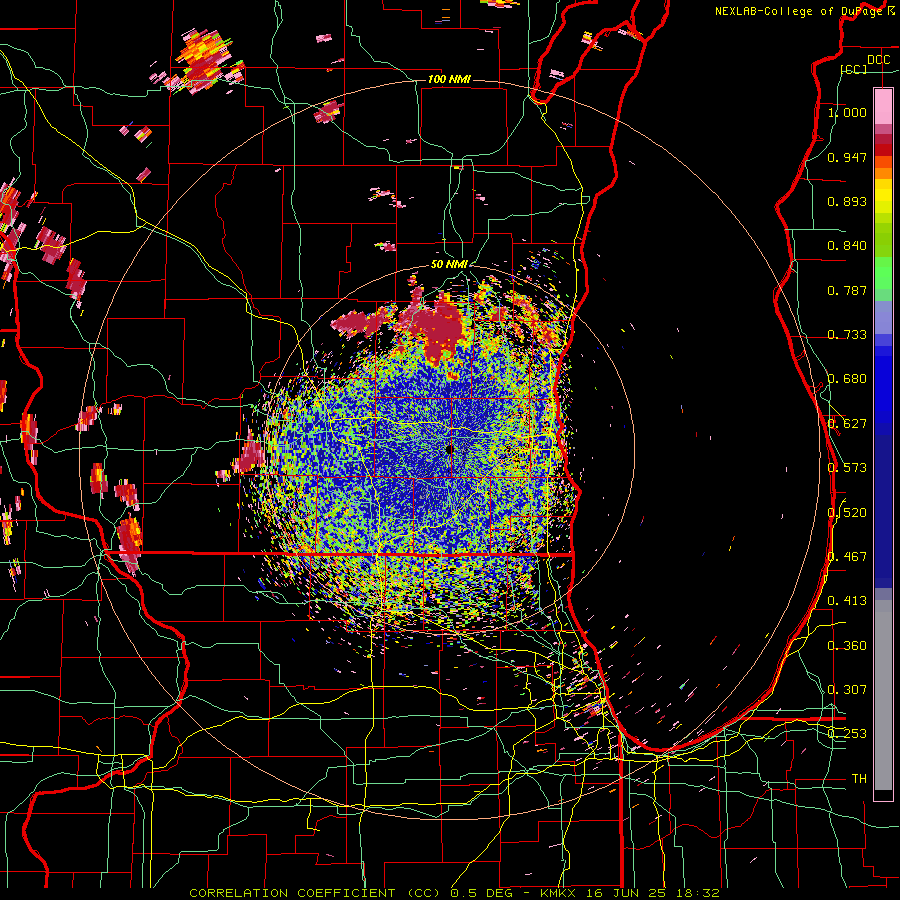Select the 0.360 legend value
This screenshot has height=900, width=900.
[x=847, y=646]
